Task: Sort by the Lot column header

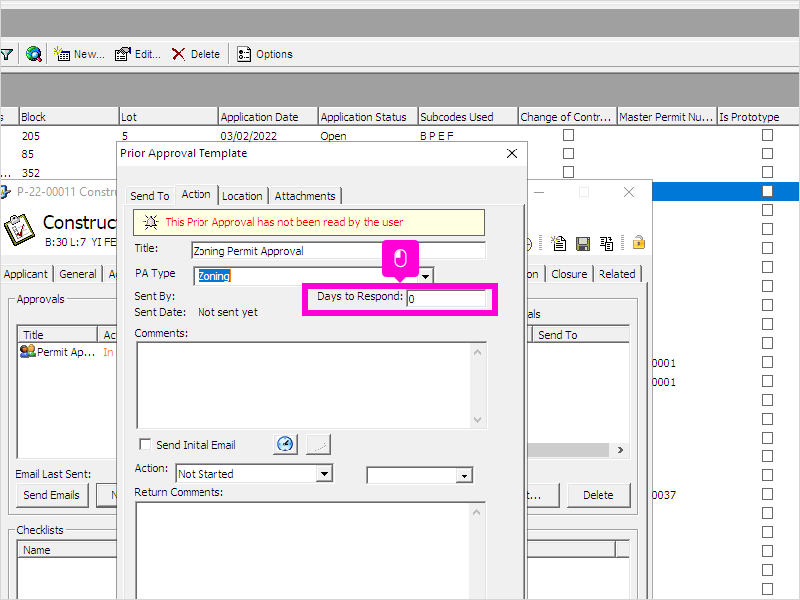Action: point(168,117)
